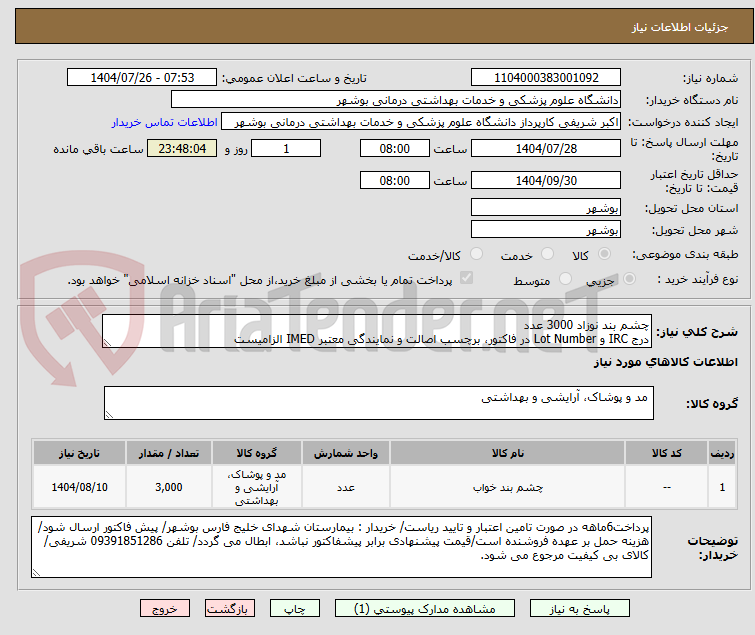
Task: Click the نام کالا column header
Action: (508, 453)
